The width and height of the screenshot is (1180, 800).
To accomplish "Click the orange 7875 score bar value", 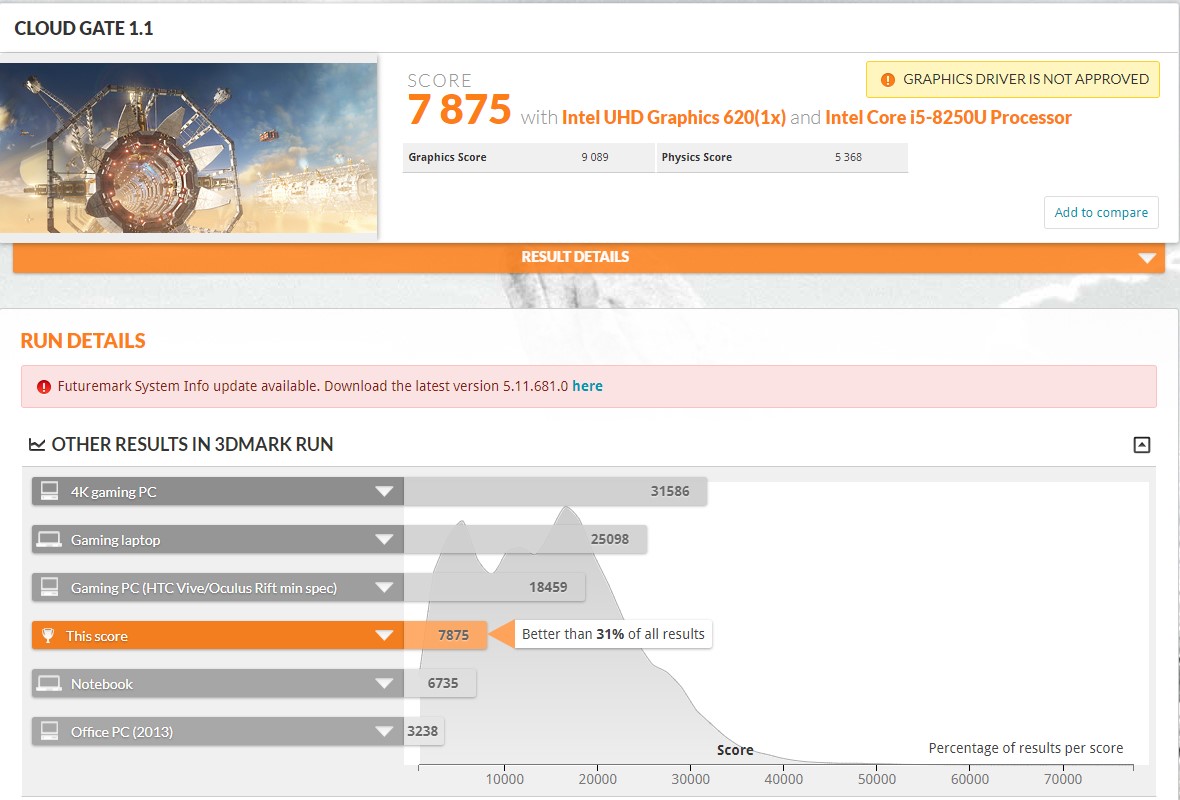I will (453, 635).
